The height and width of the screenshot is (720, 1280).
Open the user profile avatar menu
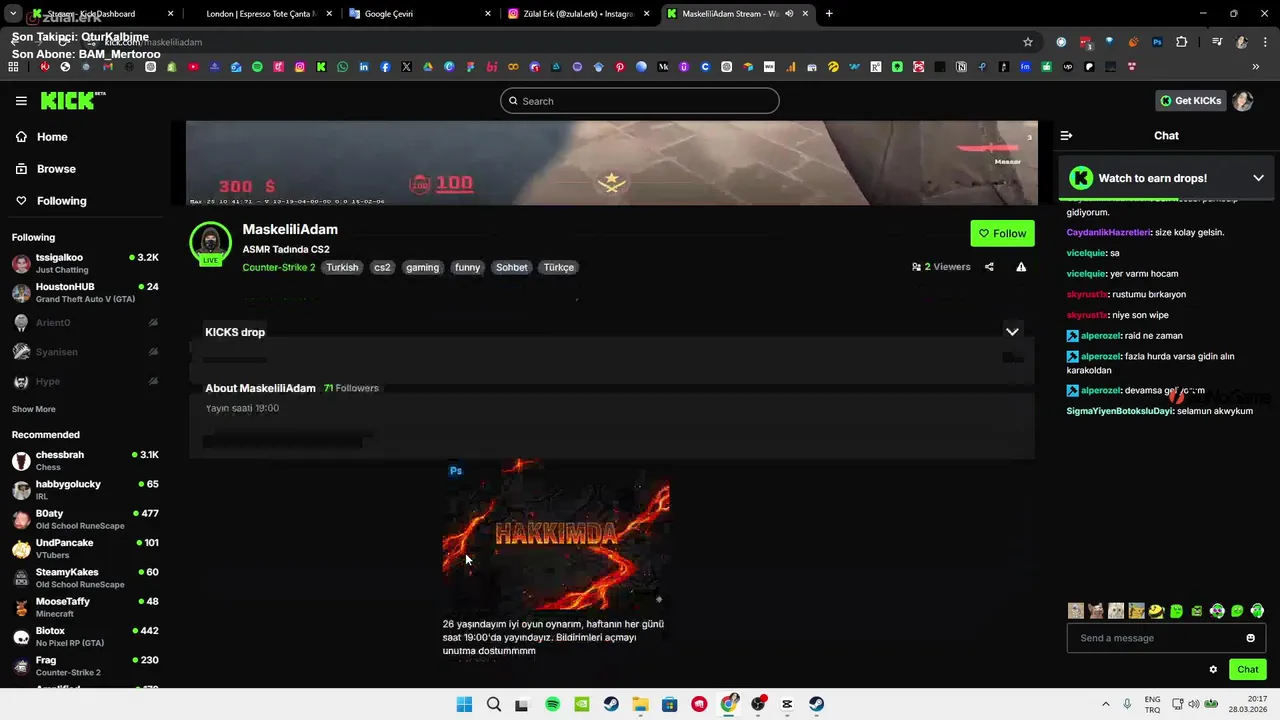tap(1243, 101)
